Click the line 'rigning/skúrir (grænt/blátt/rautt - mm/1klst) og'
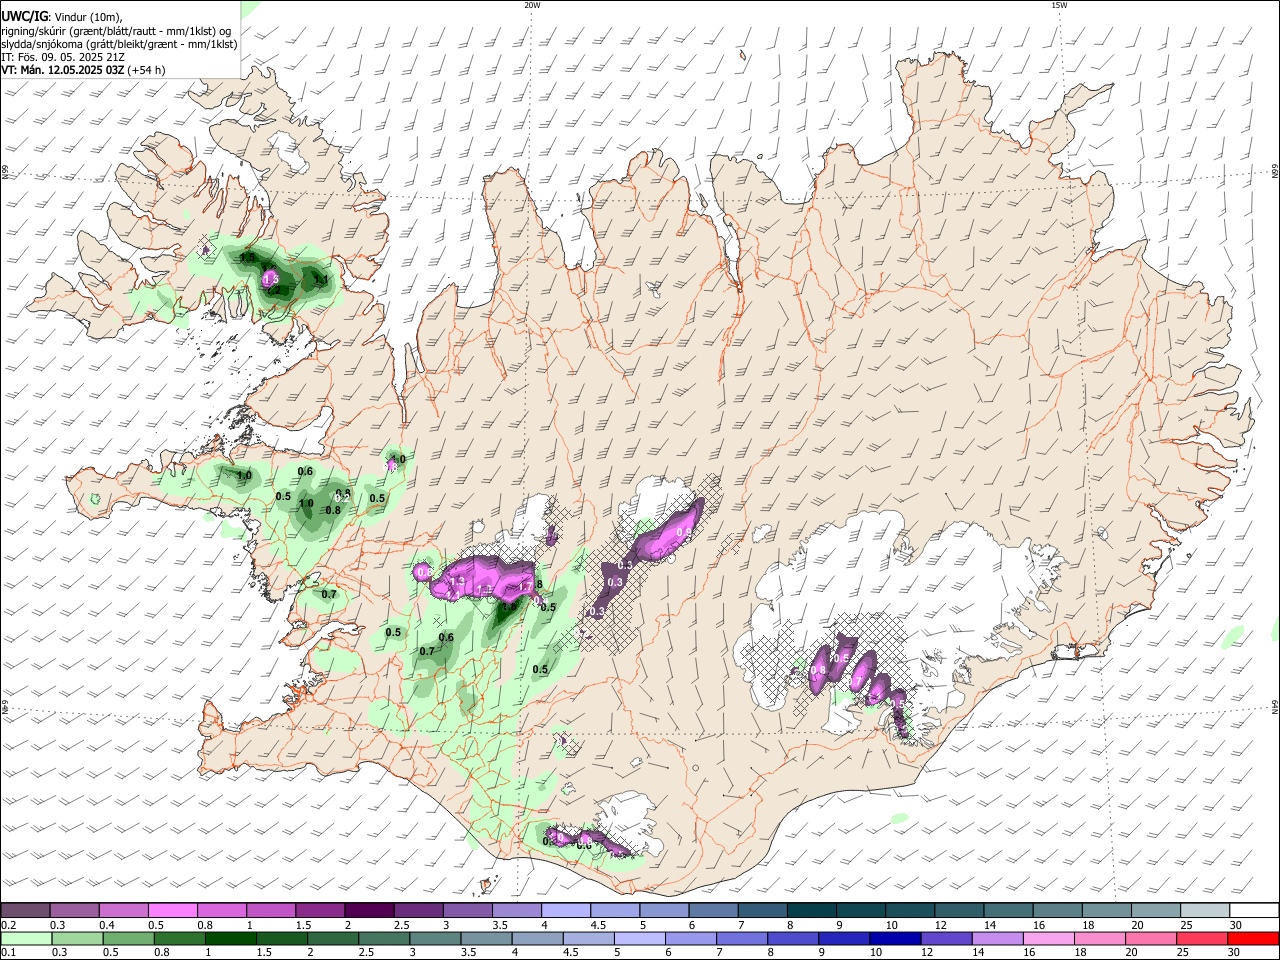 [x=116, y=31]
